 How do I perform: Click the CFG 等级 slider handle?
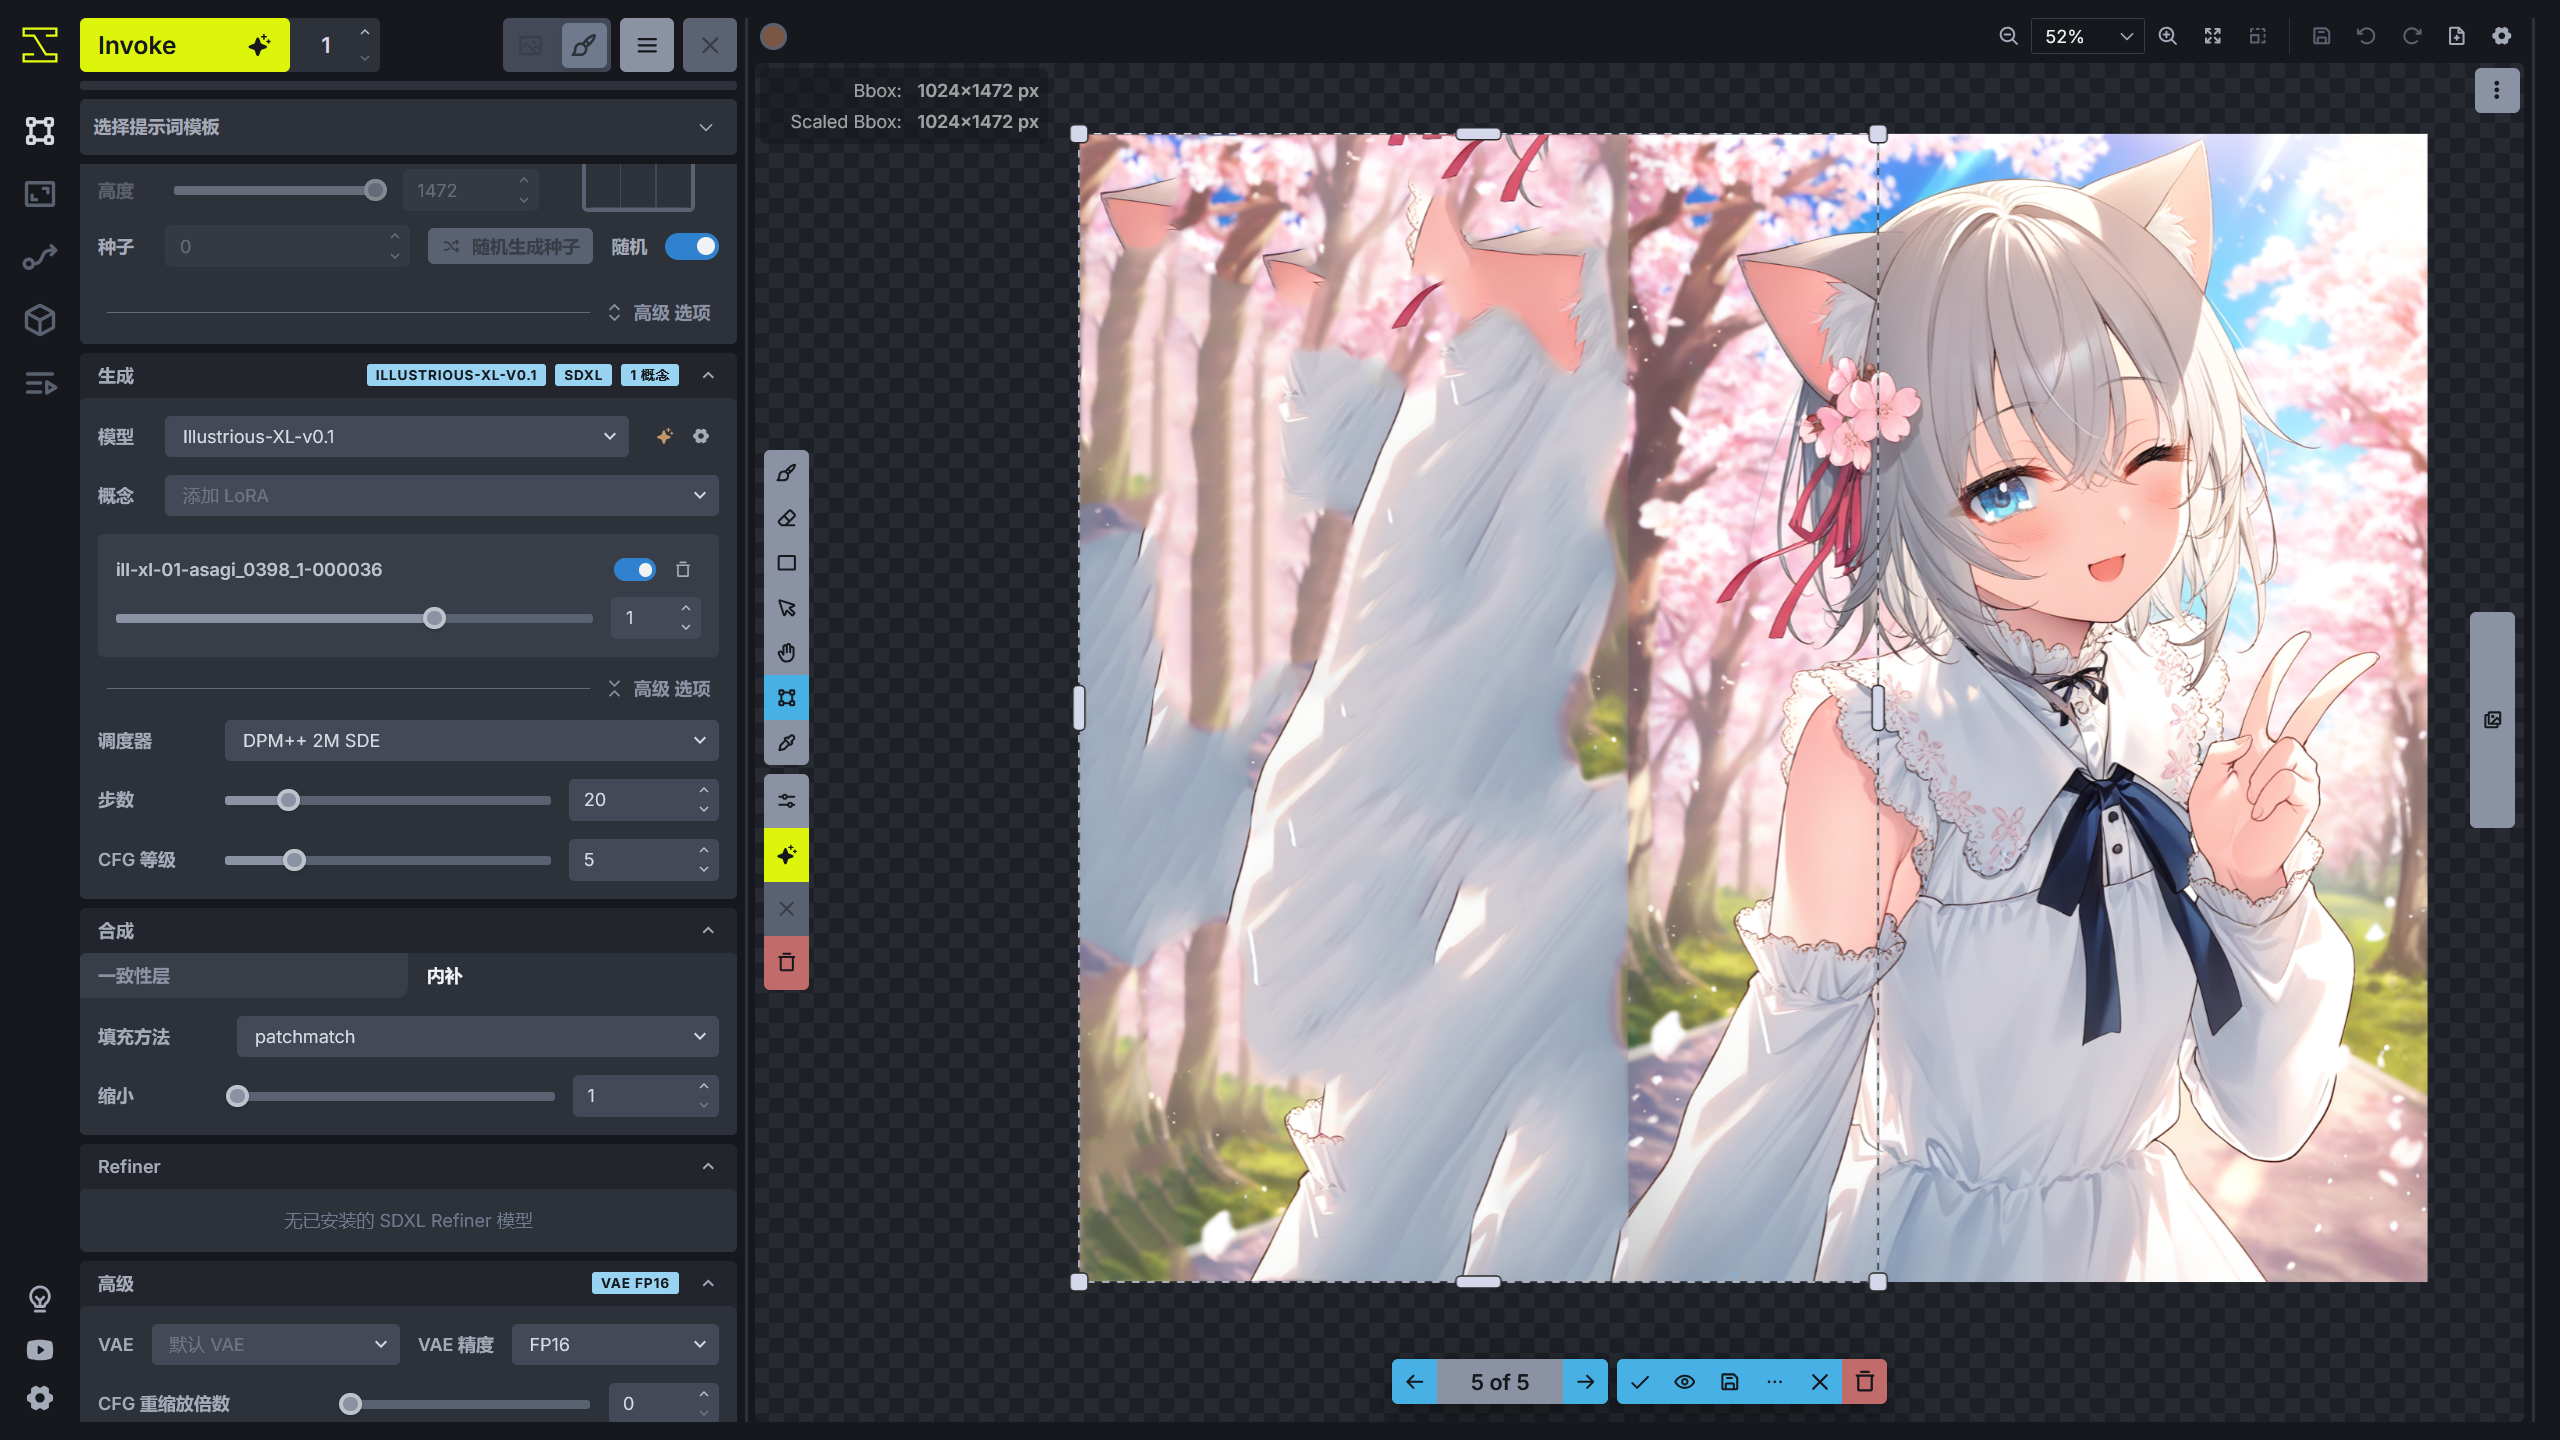coord(294,860)
